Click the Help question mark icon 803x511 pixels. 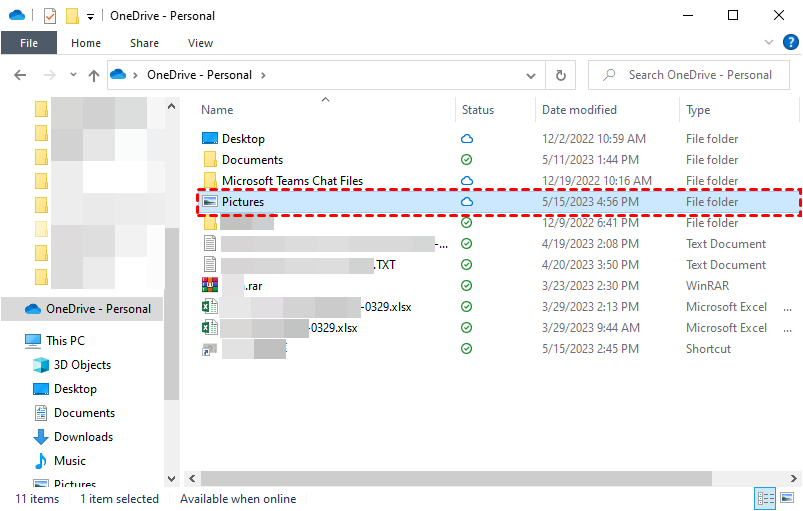(x=789, y=43)
